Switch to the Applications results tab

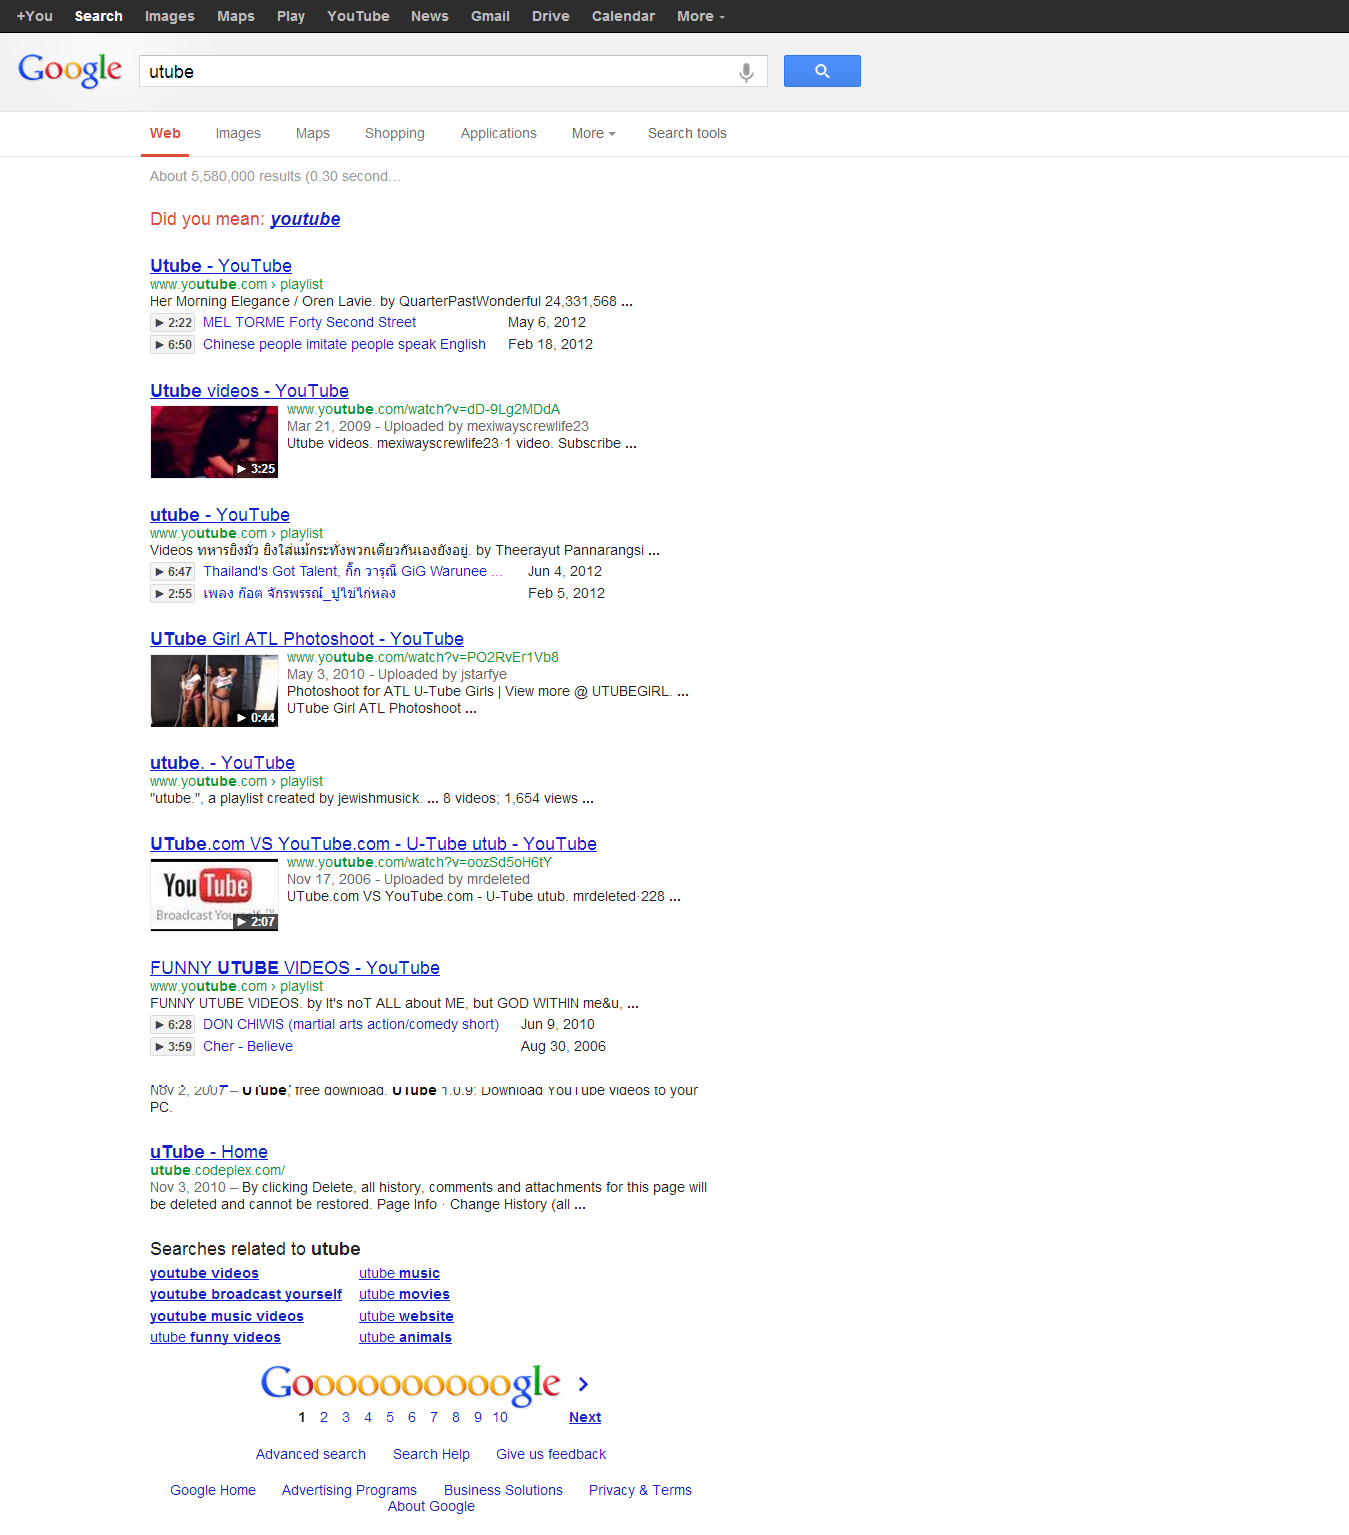click(x=499, y=133)
